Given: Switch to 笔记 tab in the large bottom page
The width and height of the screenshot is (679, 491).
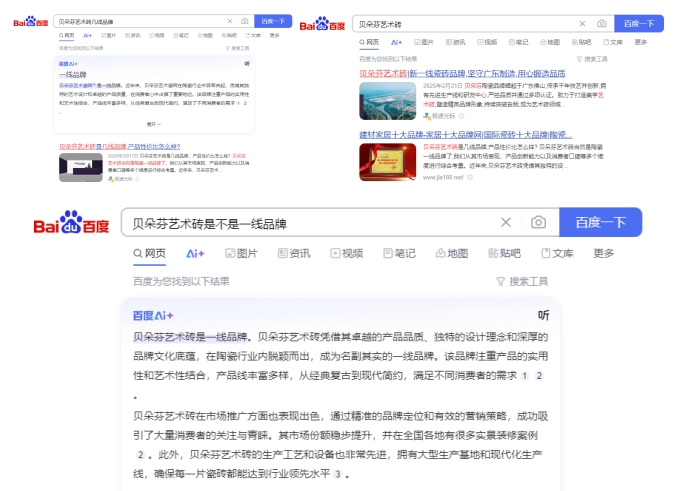Looking at the screenshot, I should pos(399,253).
